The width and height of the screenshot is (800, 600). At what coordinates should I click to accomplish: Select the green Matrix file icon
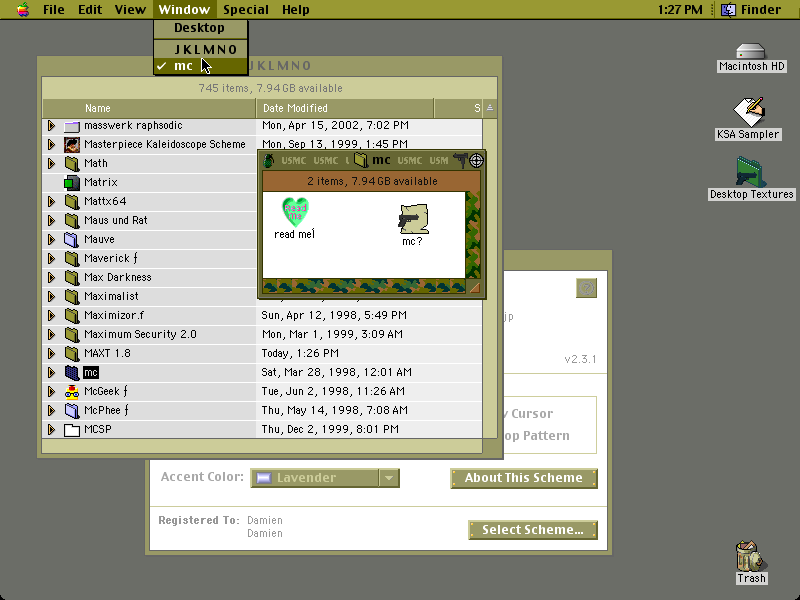click(x=72, y=183)
